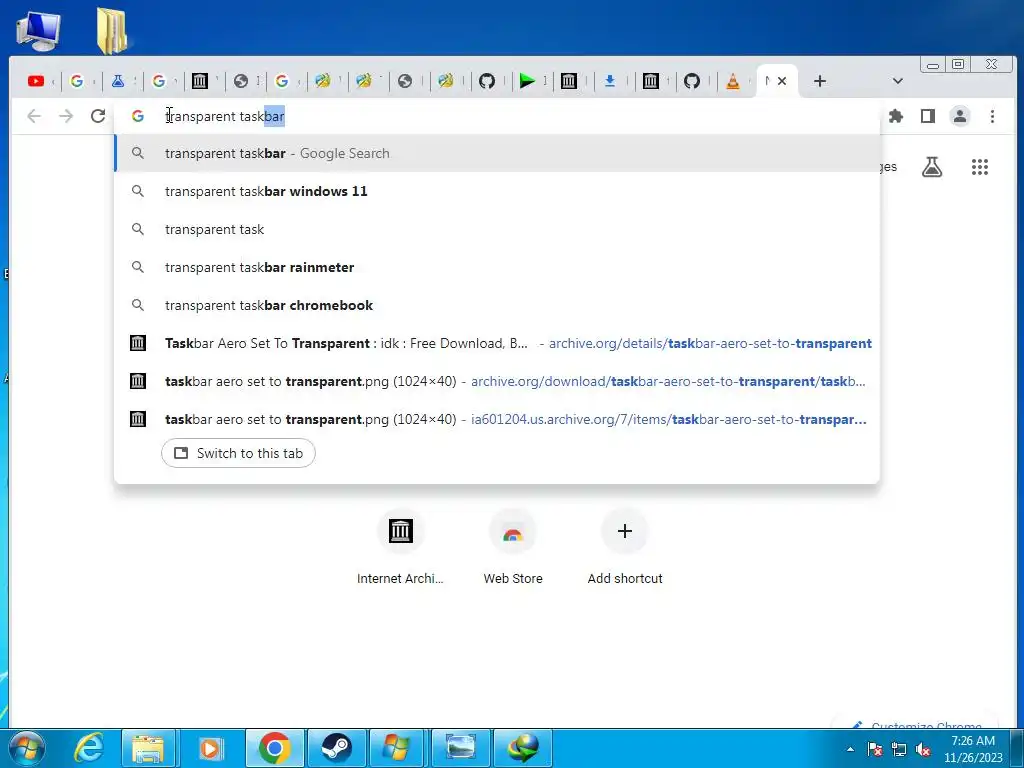Viewport: 1024px width, 768px height.
Task: Open the Search Labs flask icon
Action: [x=932, y=167]
